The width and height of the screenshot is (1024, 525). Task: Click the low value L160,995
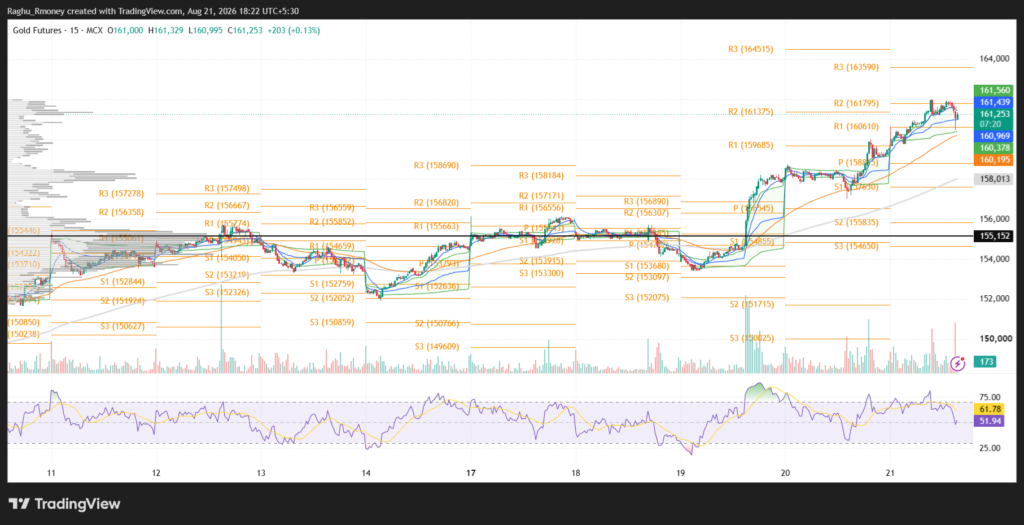[207, 30]
